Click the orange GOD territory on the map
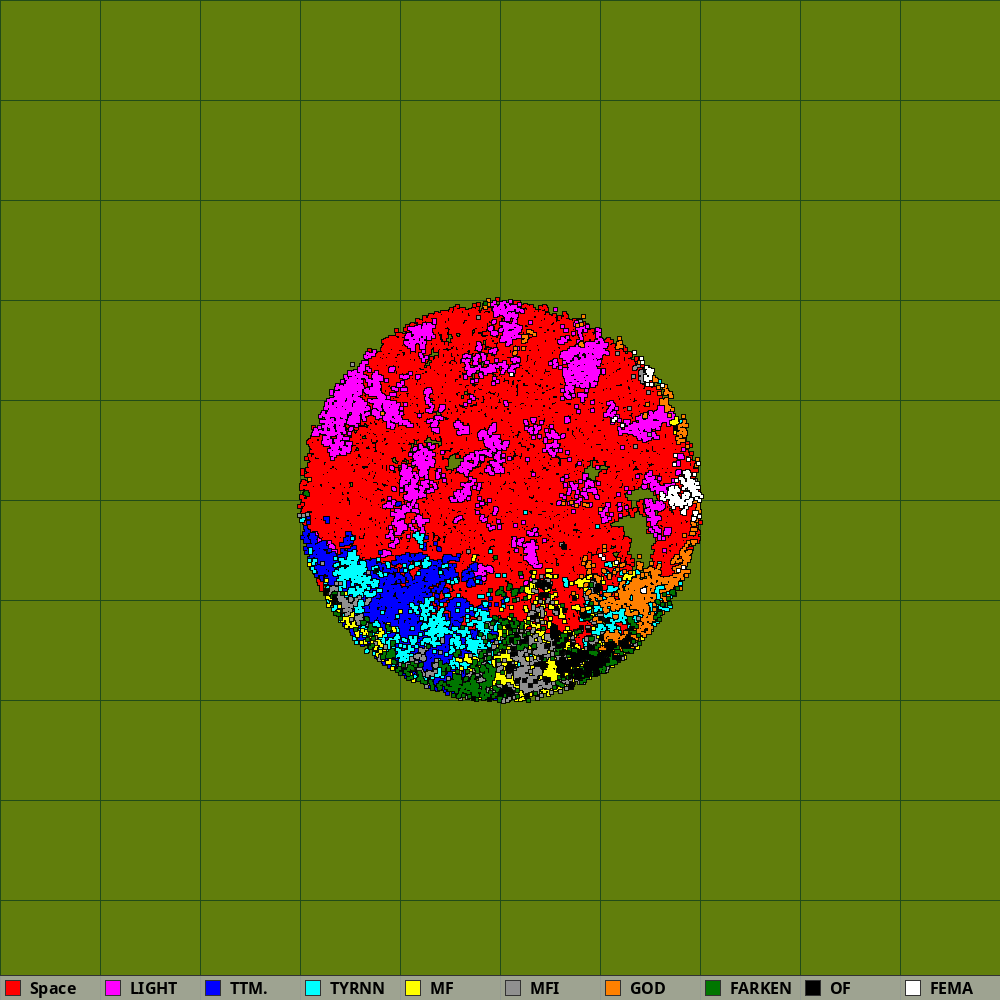Screen dimensions: 1000x1000 [x=636, y=593]
